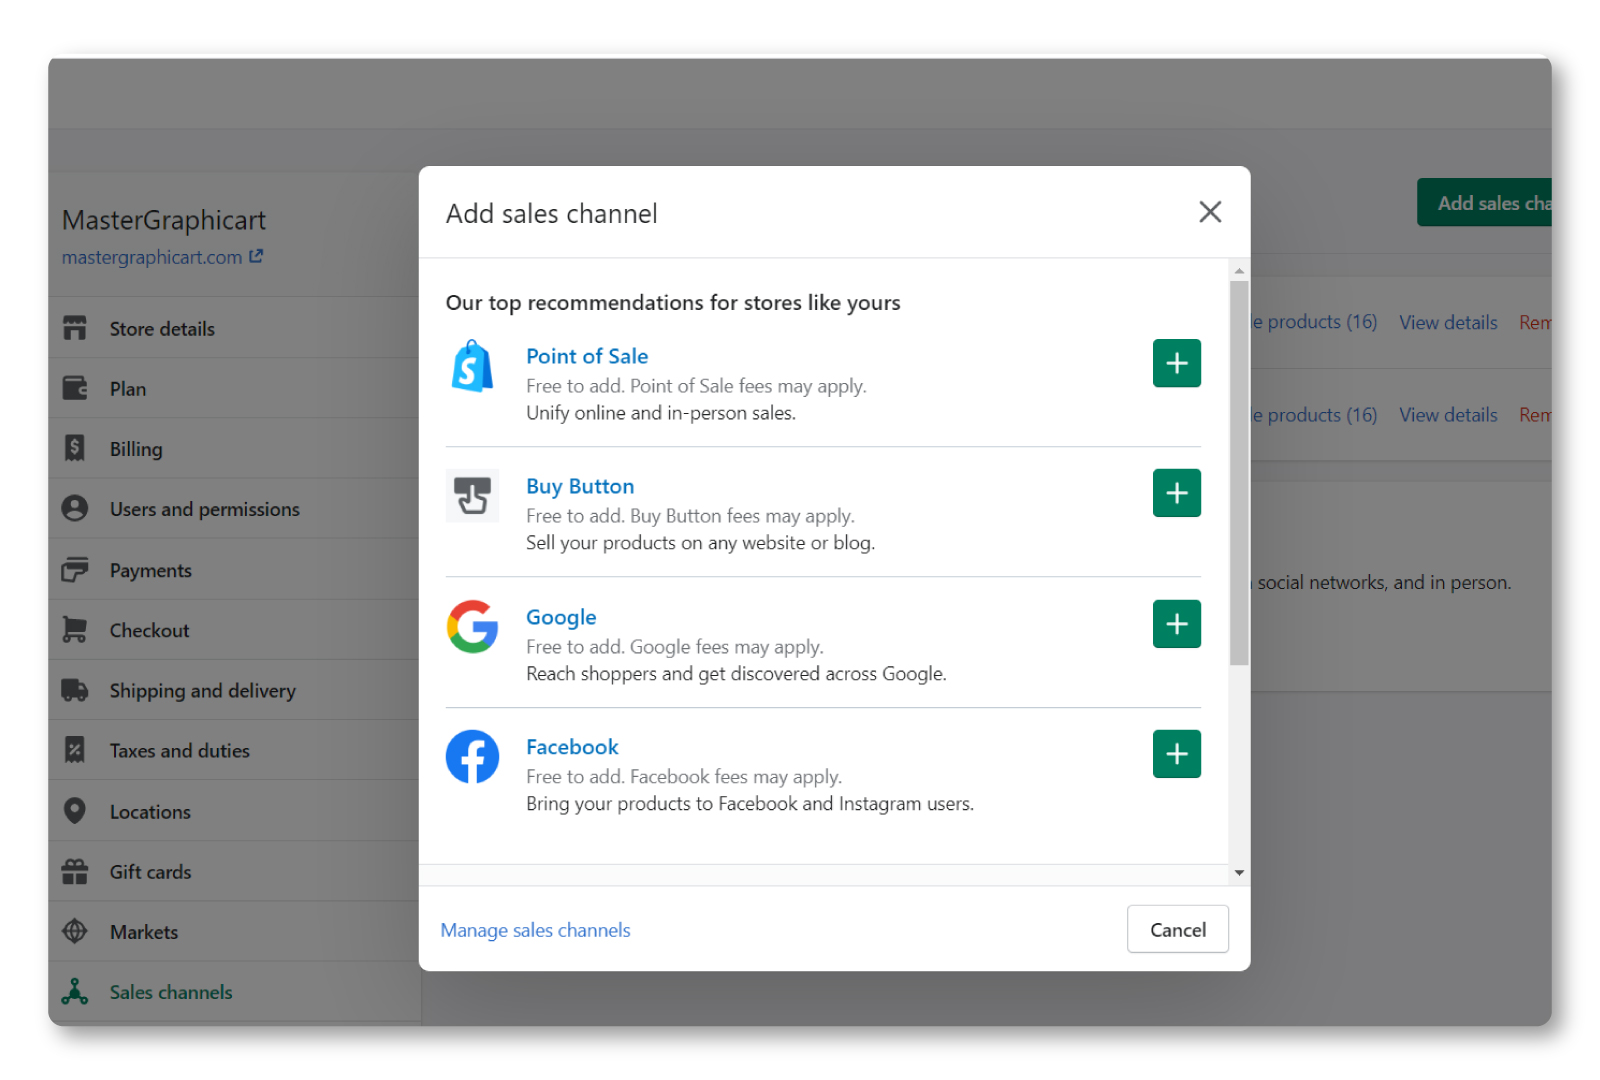Click "Reach shoppers and get discovered across Google."
Screen dimensions: 1600x1080
click(x=736, y=674)
